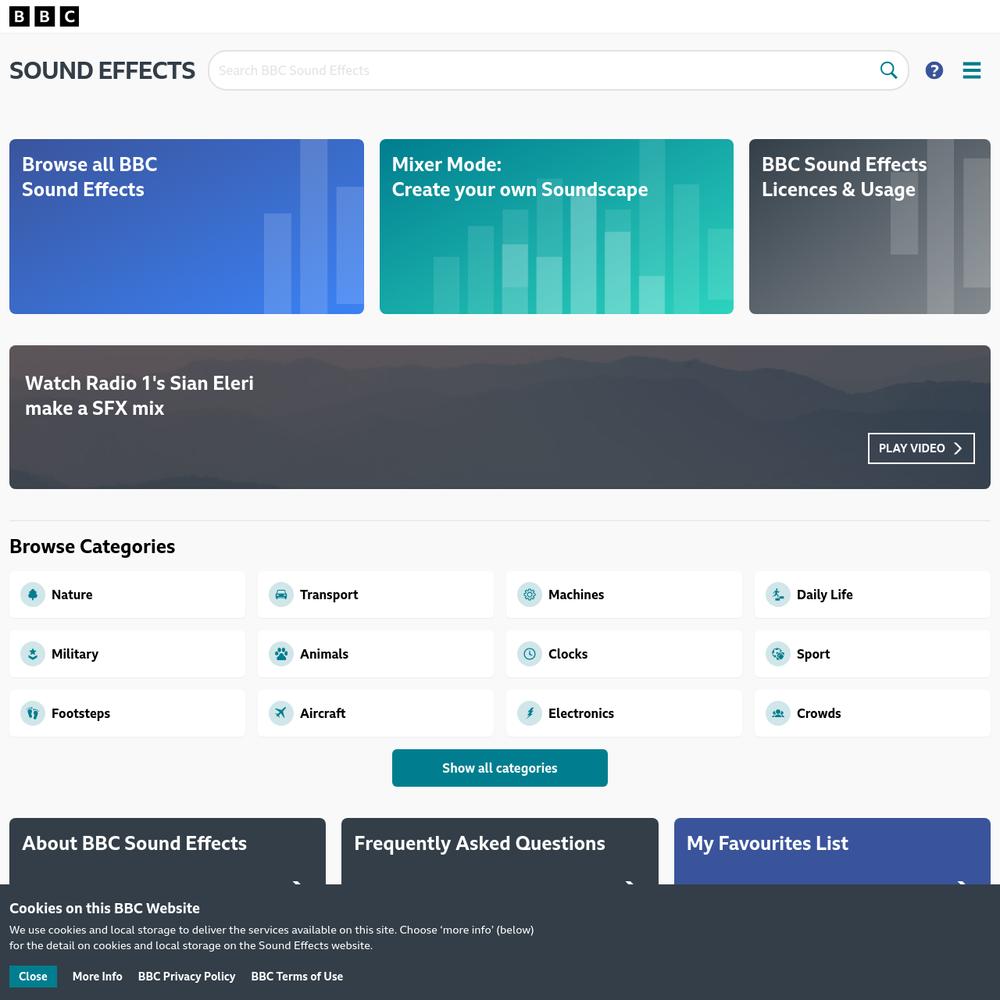Open Browse all BBC Sound Effects card

[x=186, y=226]
